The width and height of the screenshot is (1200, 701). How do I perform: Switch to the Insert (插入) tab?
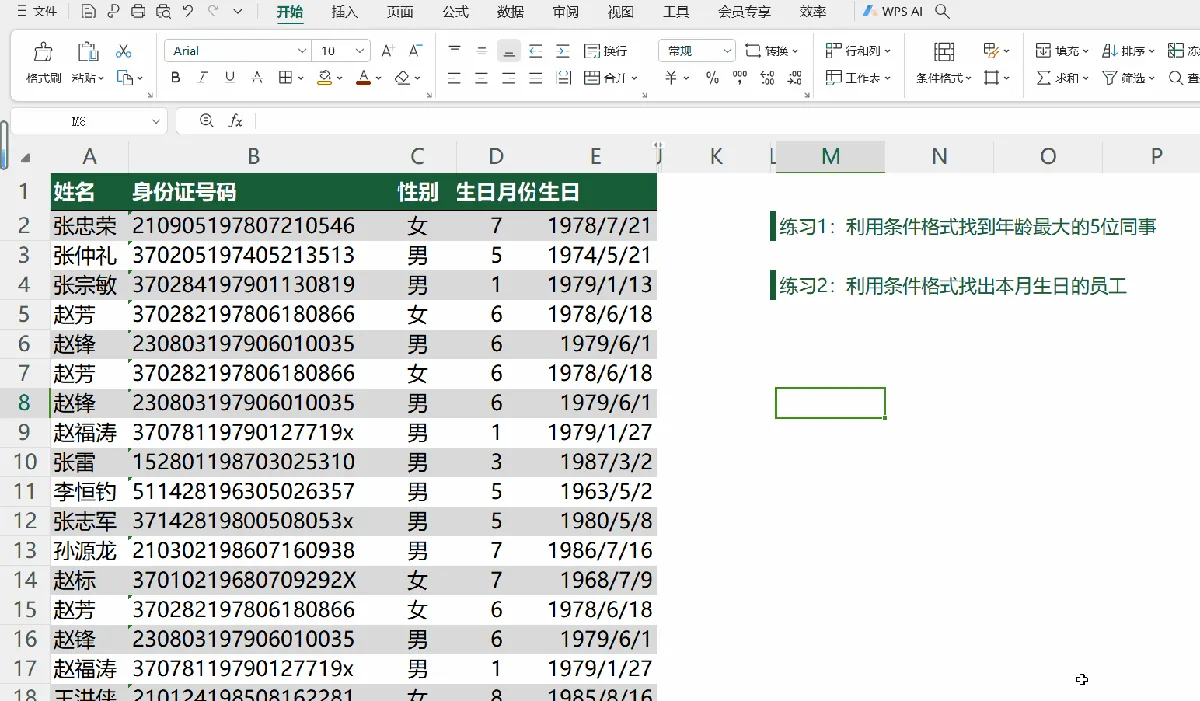[x=345, y=12]
